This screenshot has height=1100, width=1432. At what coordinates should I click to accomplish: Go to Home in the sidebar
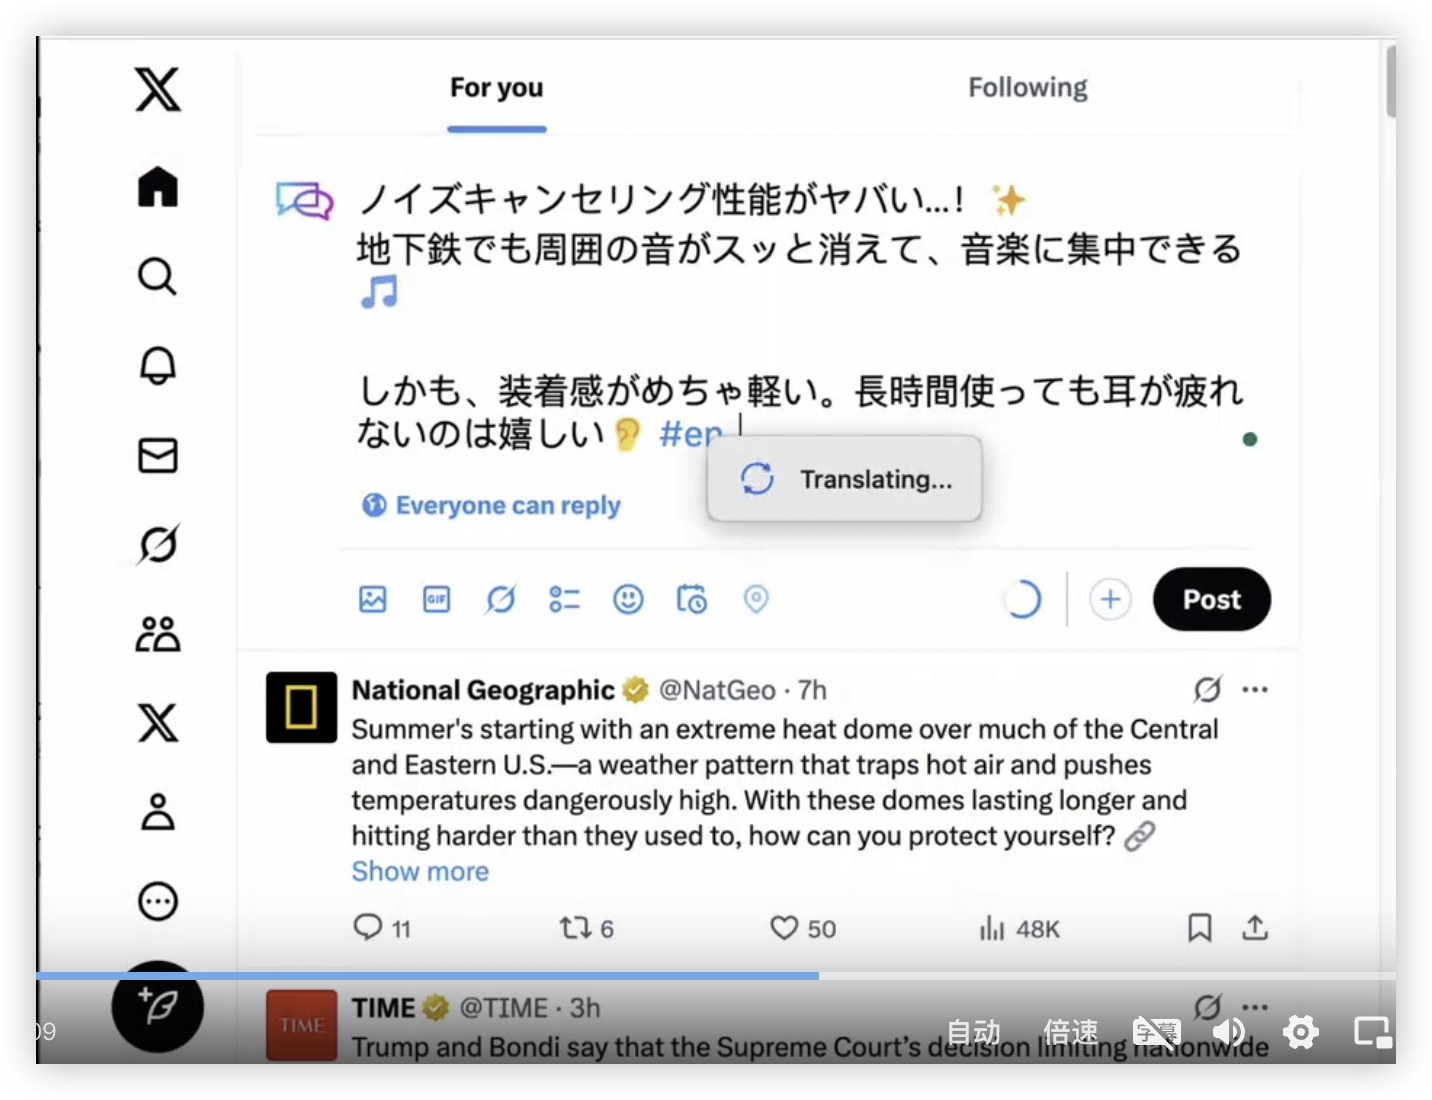158,186
